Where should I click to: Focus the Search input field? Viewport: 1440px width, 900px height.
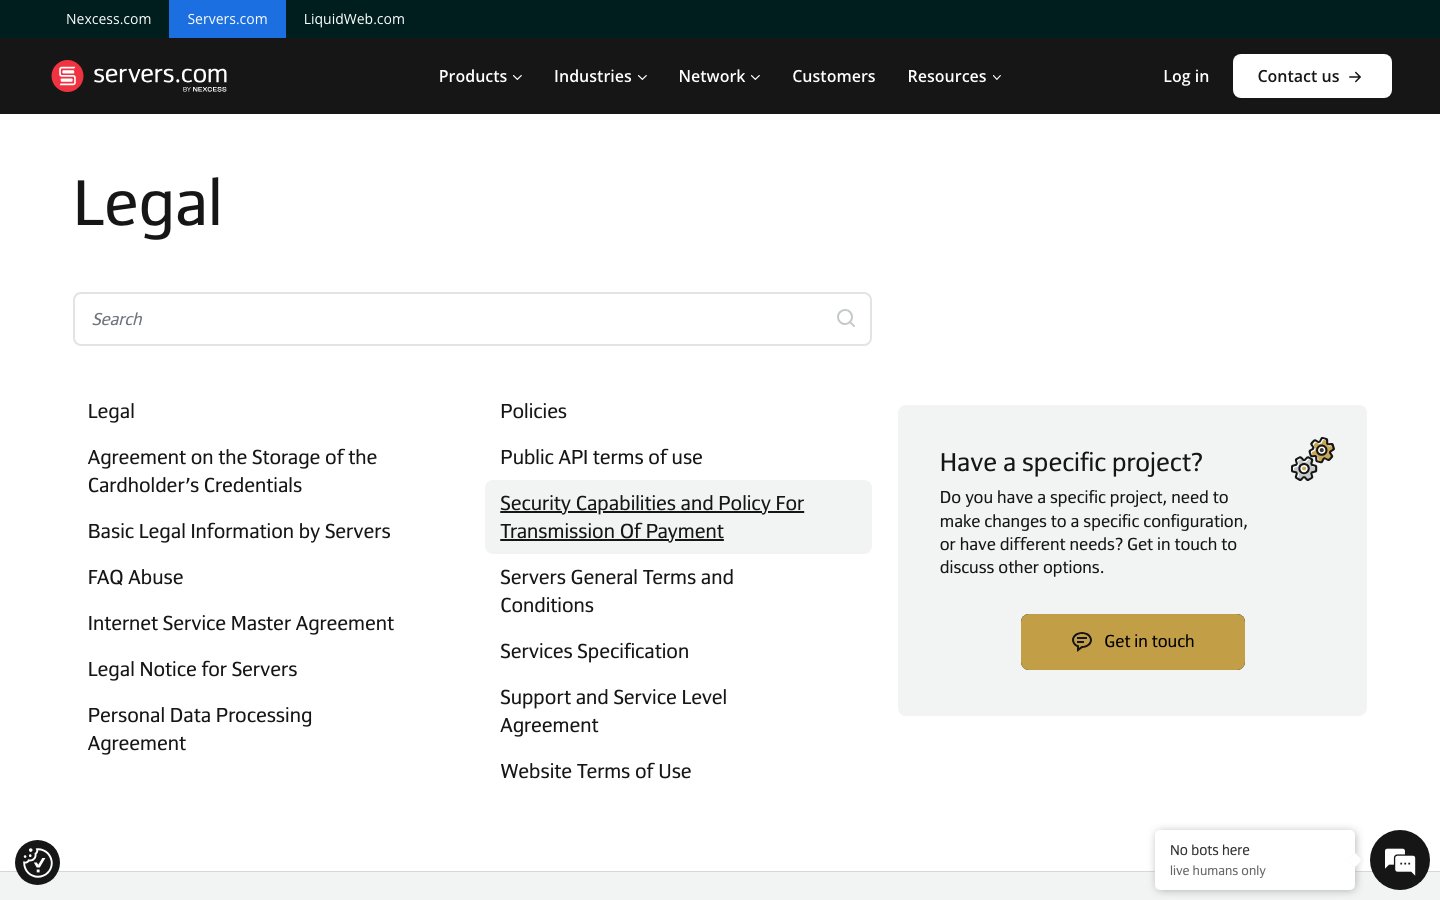(x=472, y=319)
